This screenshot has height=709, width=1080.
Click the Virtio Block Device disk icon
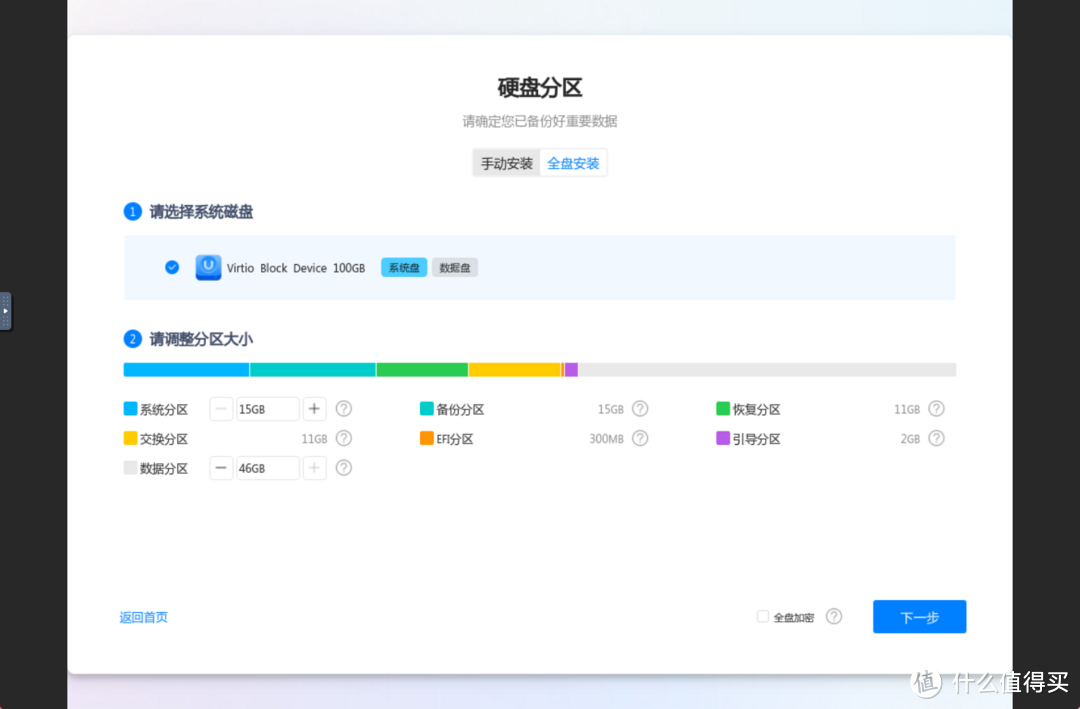(208, 267)
